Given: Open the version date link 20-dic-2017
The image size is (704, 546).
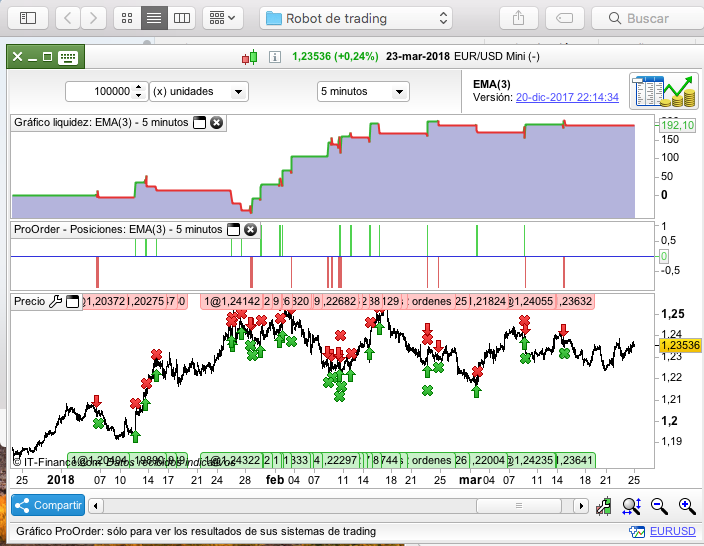Looking at the screenshot, I should click(567, 98).
